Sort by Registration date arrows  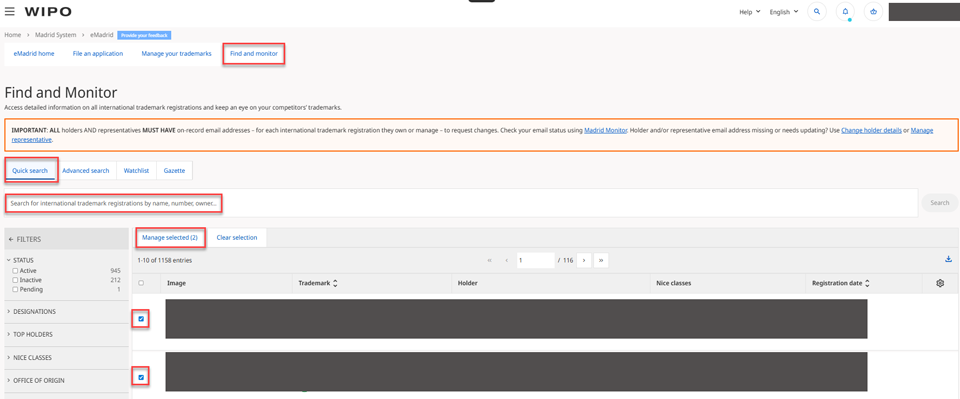click(867, 283)
